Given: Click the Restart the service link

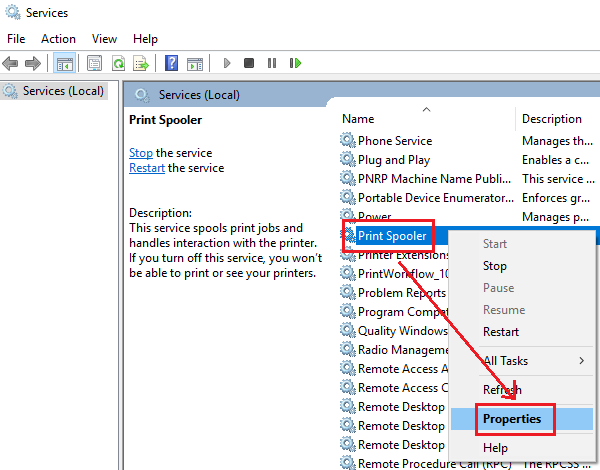Looking at the screenshot, I should (147, 168).
